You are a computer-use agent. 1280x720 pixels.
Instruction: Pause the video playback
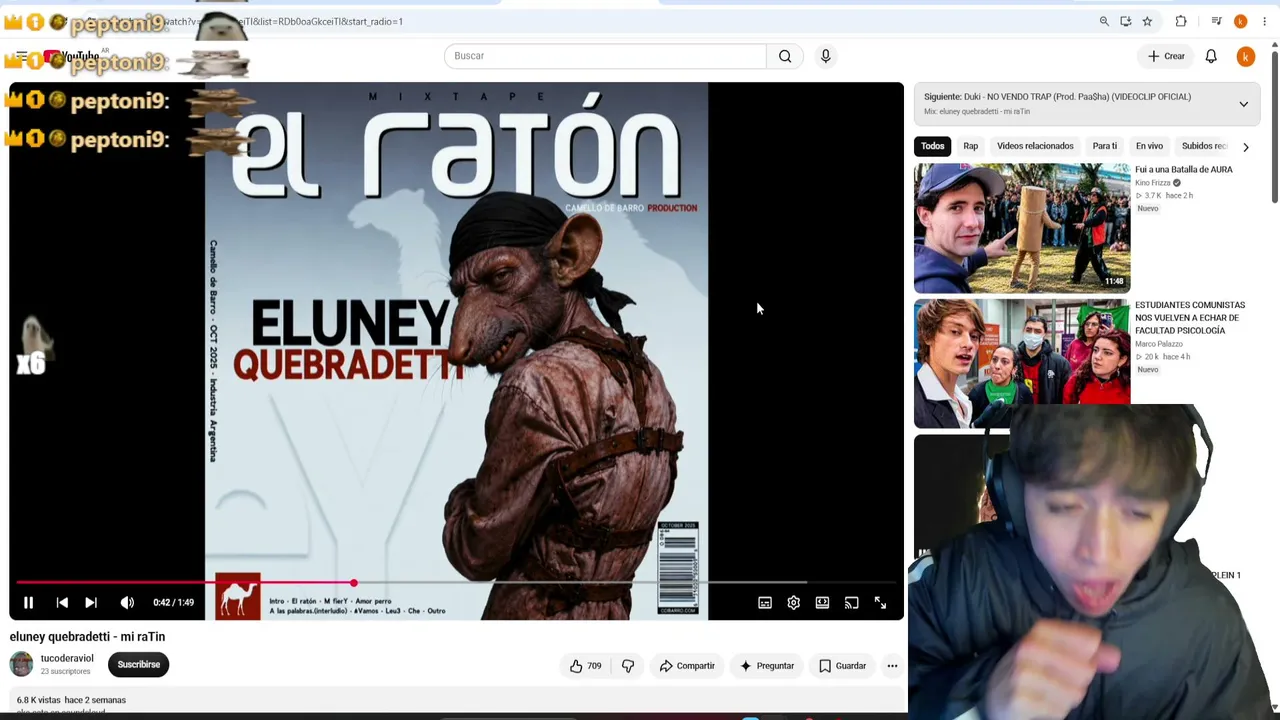pos(28,602)
